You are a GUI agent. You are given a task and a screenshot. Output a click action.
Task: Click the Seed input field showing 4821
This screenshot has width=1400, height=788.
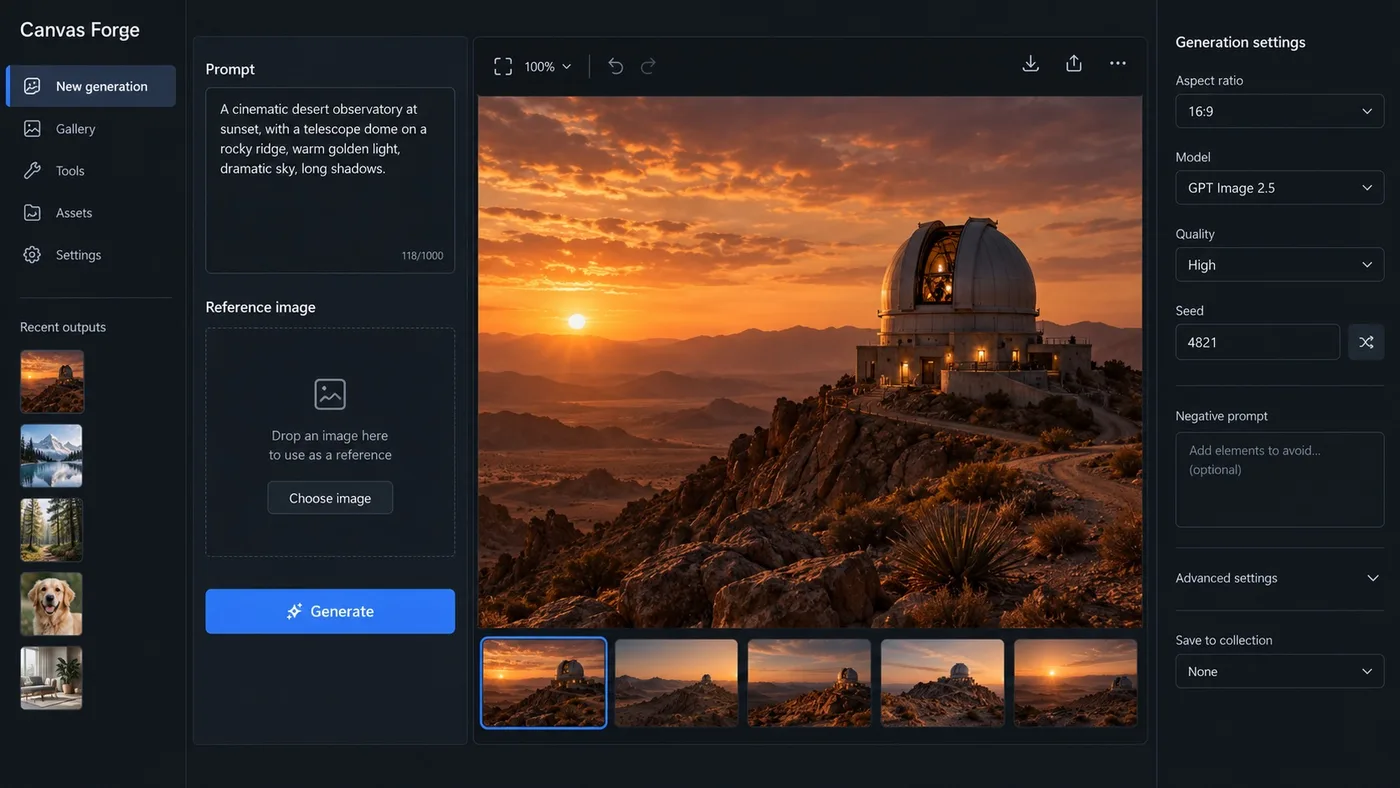pyautogui.click(x=1258, y=342)
